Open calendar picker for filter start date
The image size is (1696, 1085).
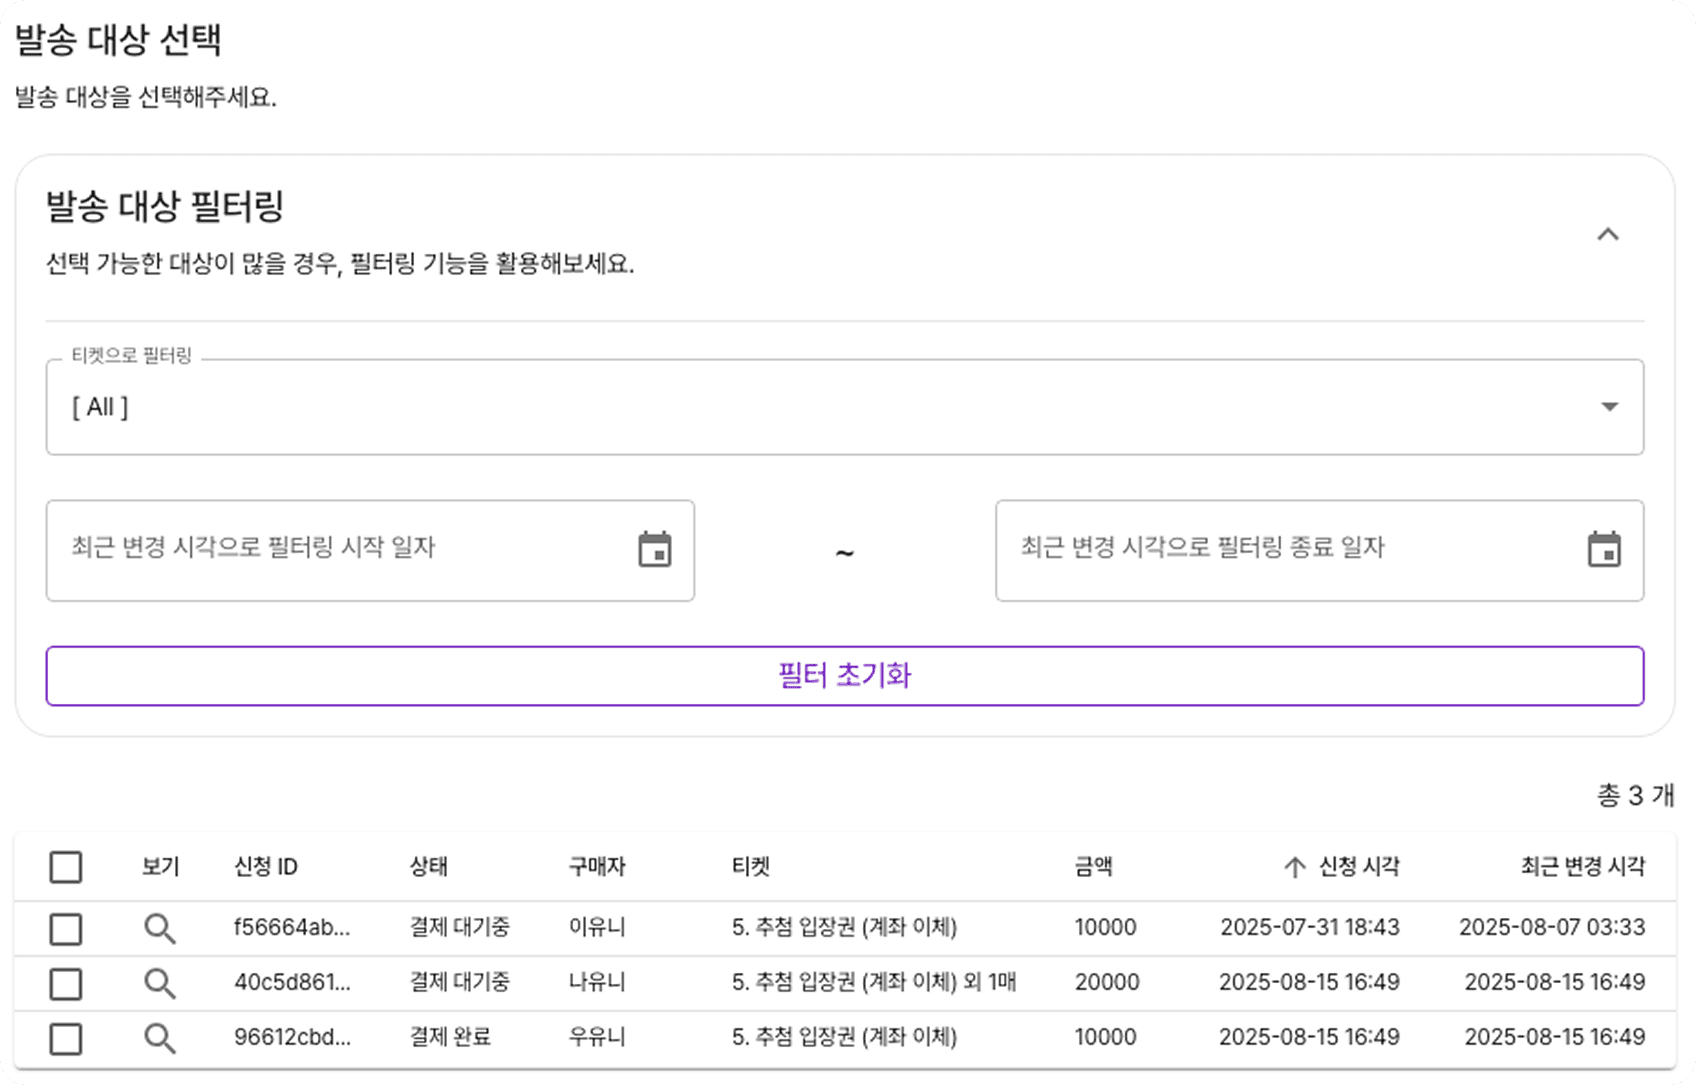pos(655,549)
